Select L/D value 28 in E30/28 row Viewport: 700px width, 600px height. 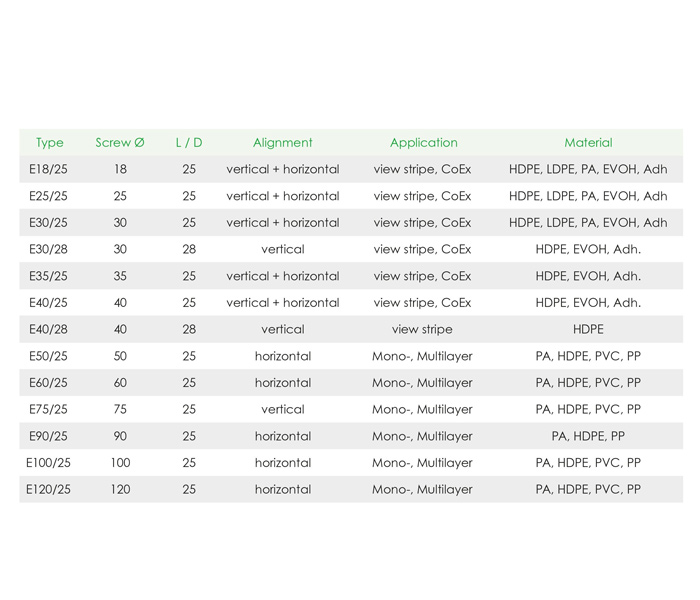tap(189, 249)
